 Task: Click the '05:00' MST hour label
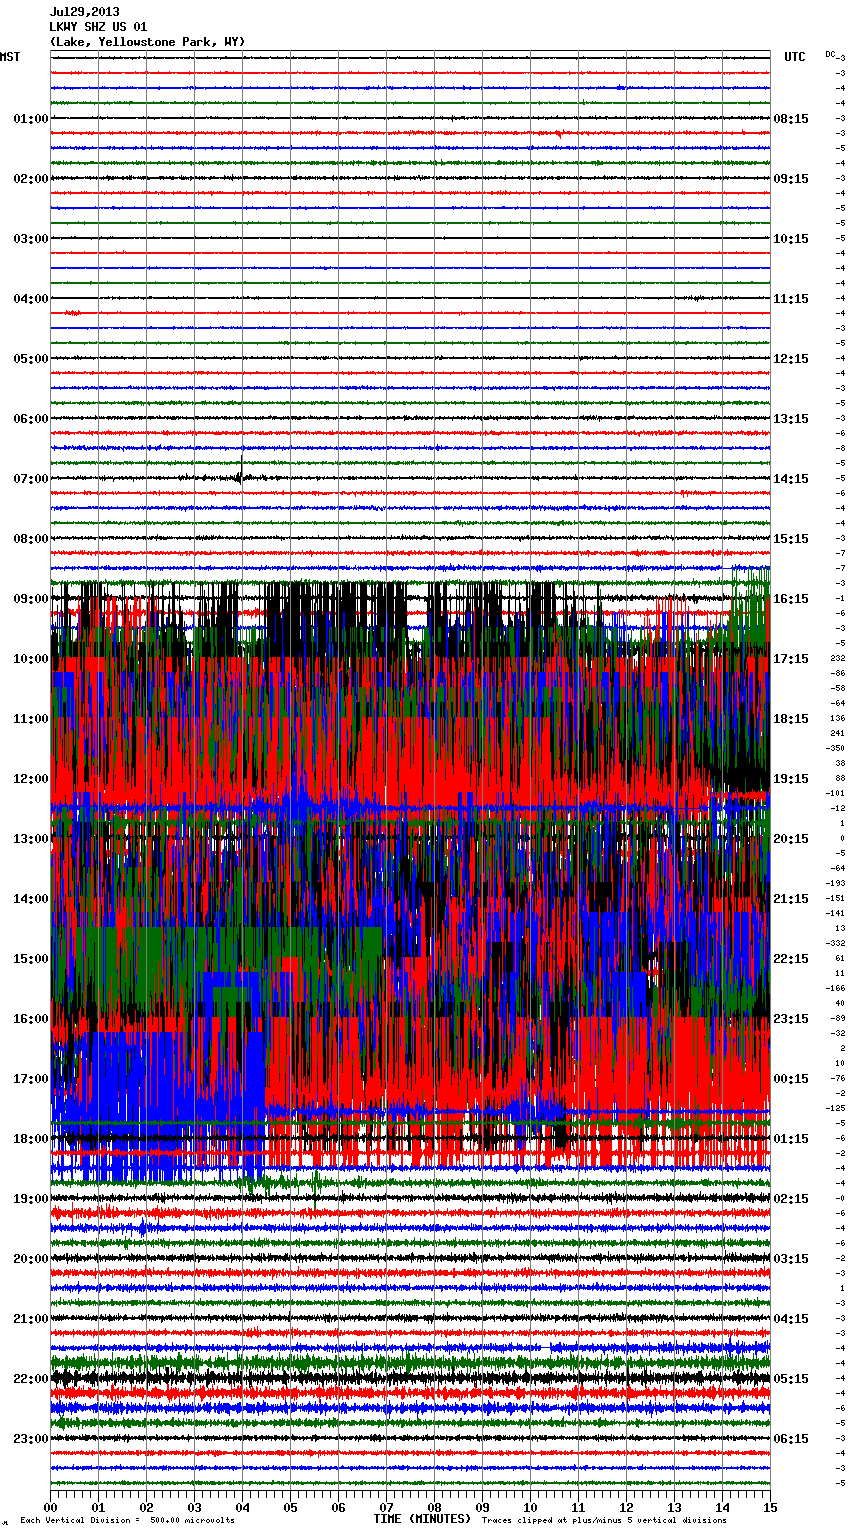pos(30,359)
